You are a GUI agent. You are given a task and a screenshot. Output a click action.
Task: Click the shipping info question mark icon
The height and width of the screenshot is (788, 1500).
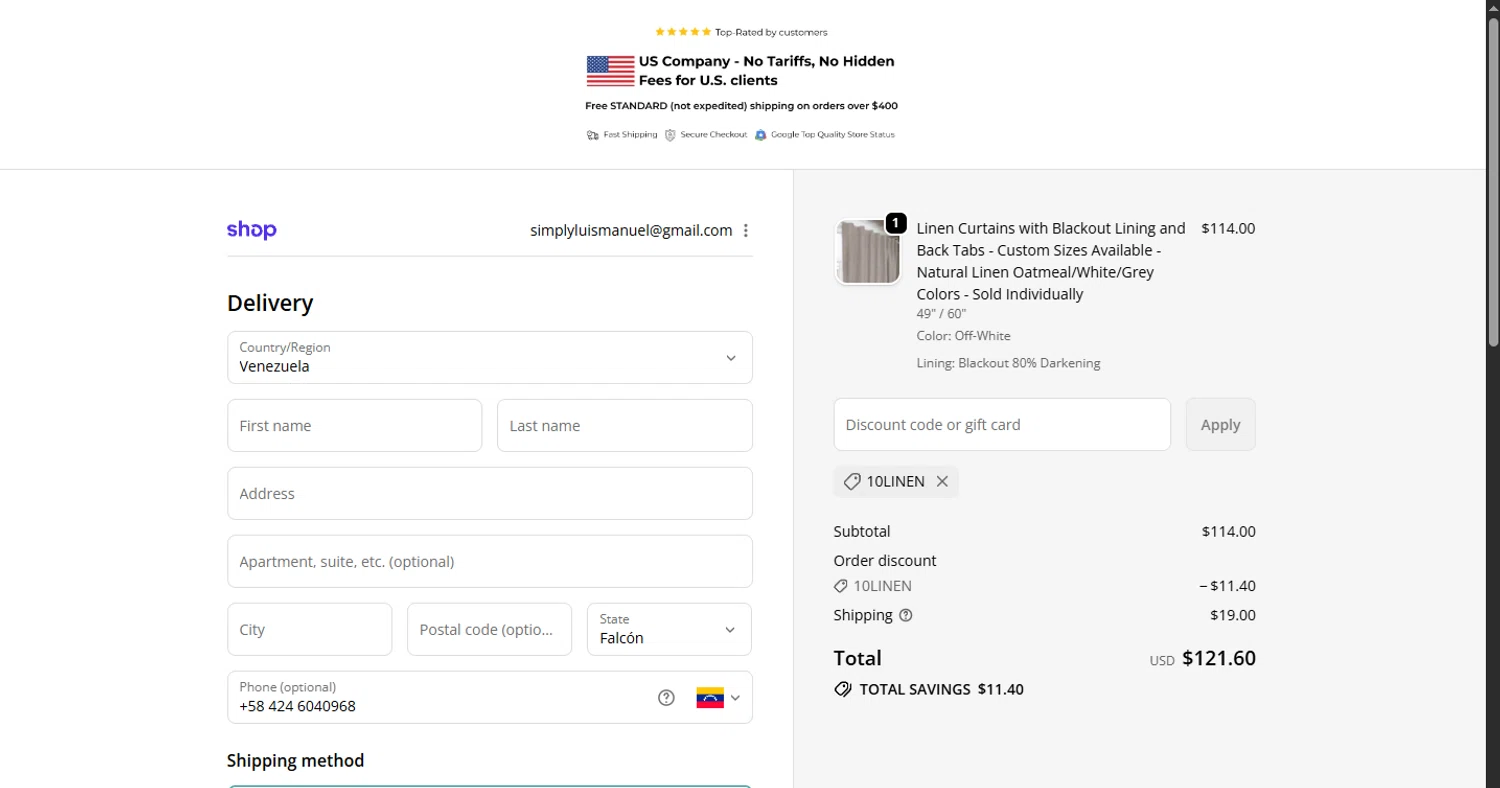click(x=906, y=616)
